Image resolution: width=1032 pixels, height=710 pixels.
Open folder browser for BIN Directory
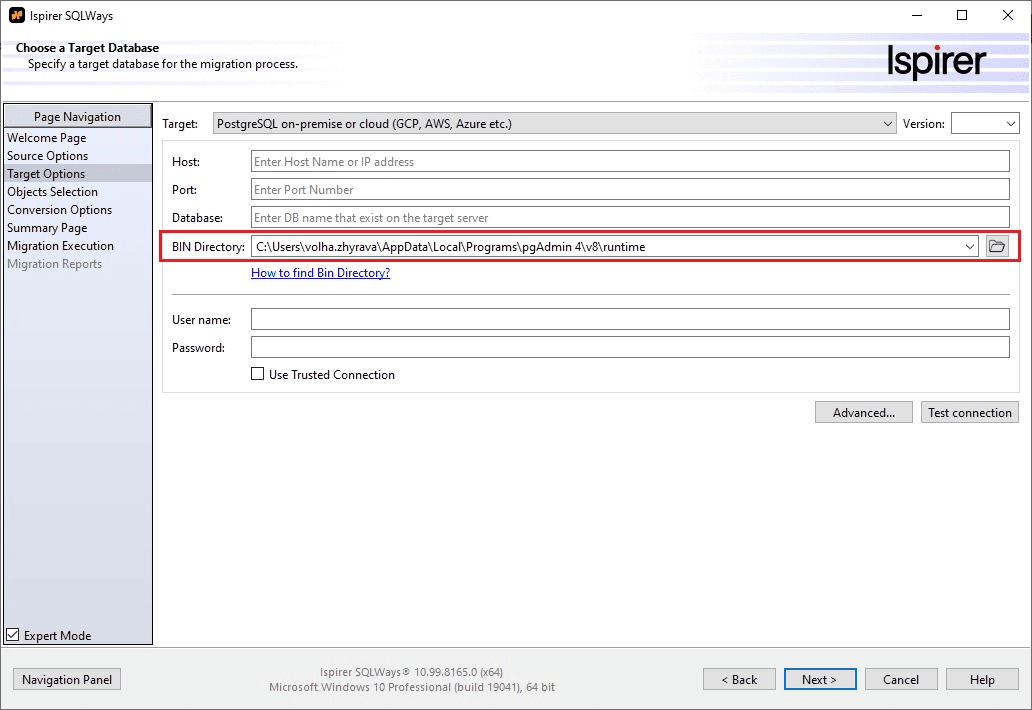pyautogui.click(x=996, y=246)
